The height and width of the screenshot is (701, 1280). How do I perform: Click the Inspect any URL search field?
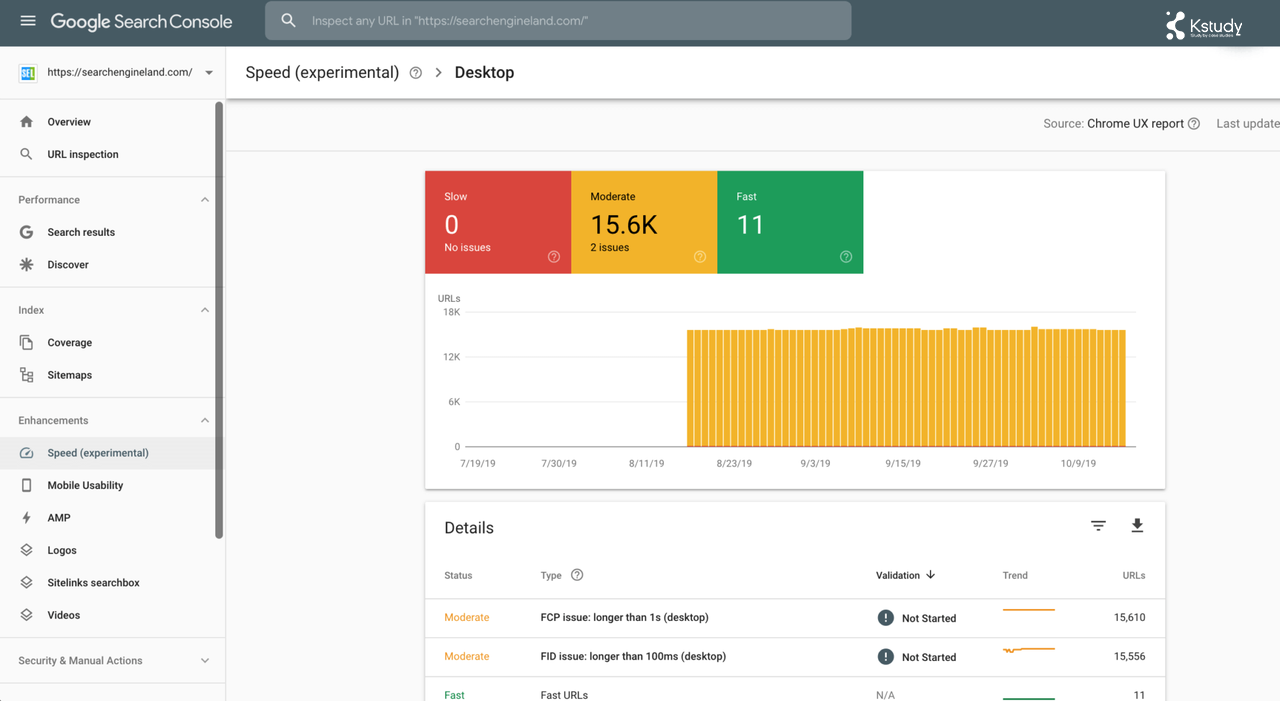557,20
